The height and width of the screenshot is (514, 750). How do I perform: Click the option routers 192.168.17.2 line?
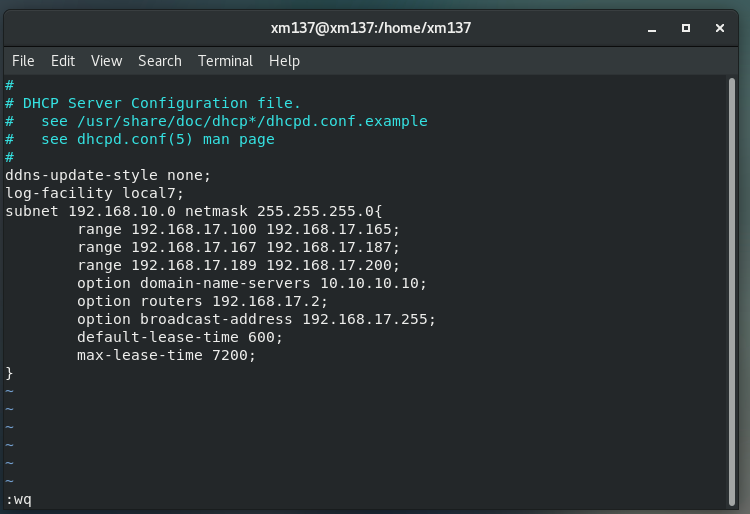coord(202,301)
